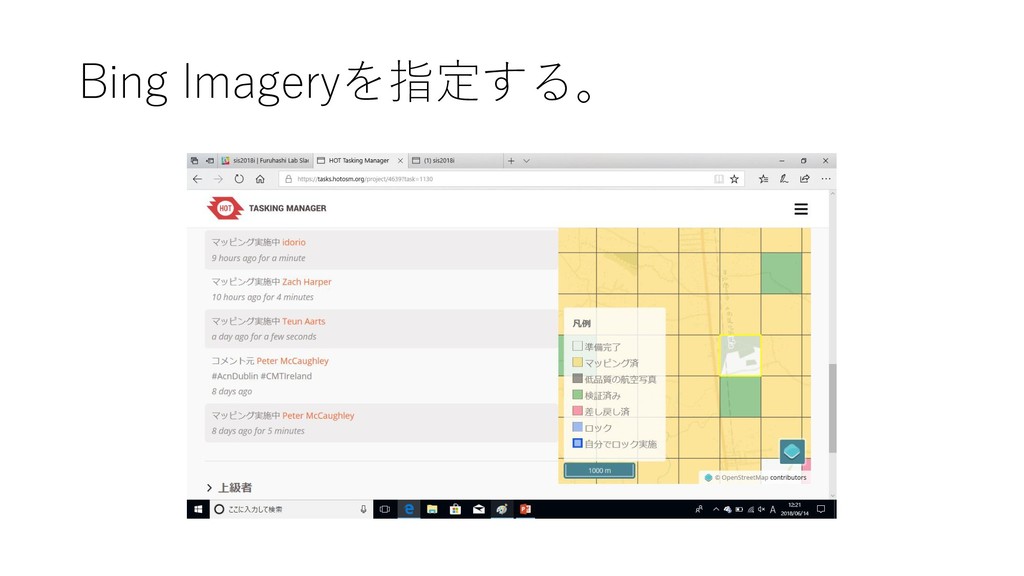
Task: Expand the 上級者 section
Action: (x=229, y=488)
